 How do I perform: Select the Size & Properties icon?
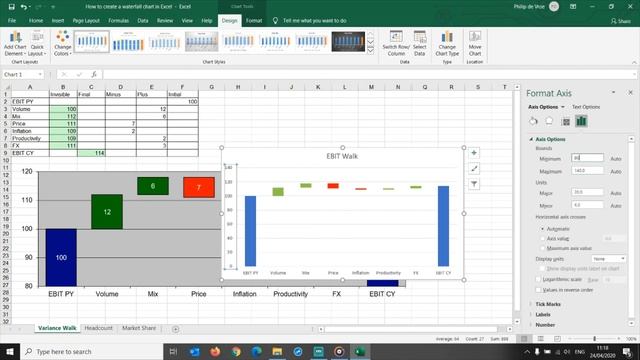tap(565, 121)
